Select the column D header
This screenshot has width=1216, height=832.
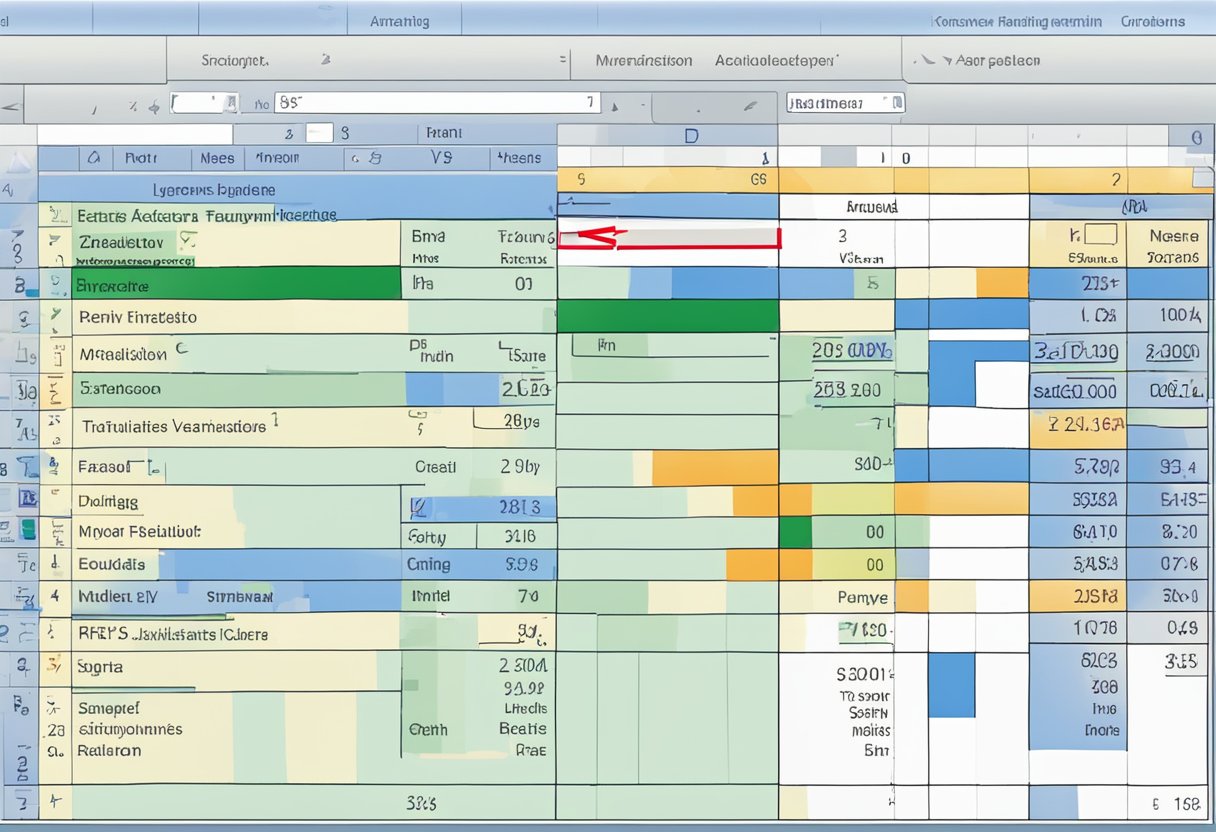click(x=690, y=136)
